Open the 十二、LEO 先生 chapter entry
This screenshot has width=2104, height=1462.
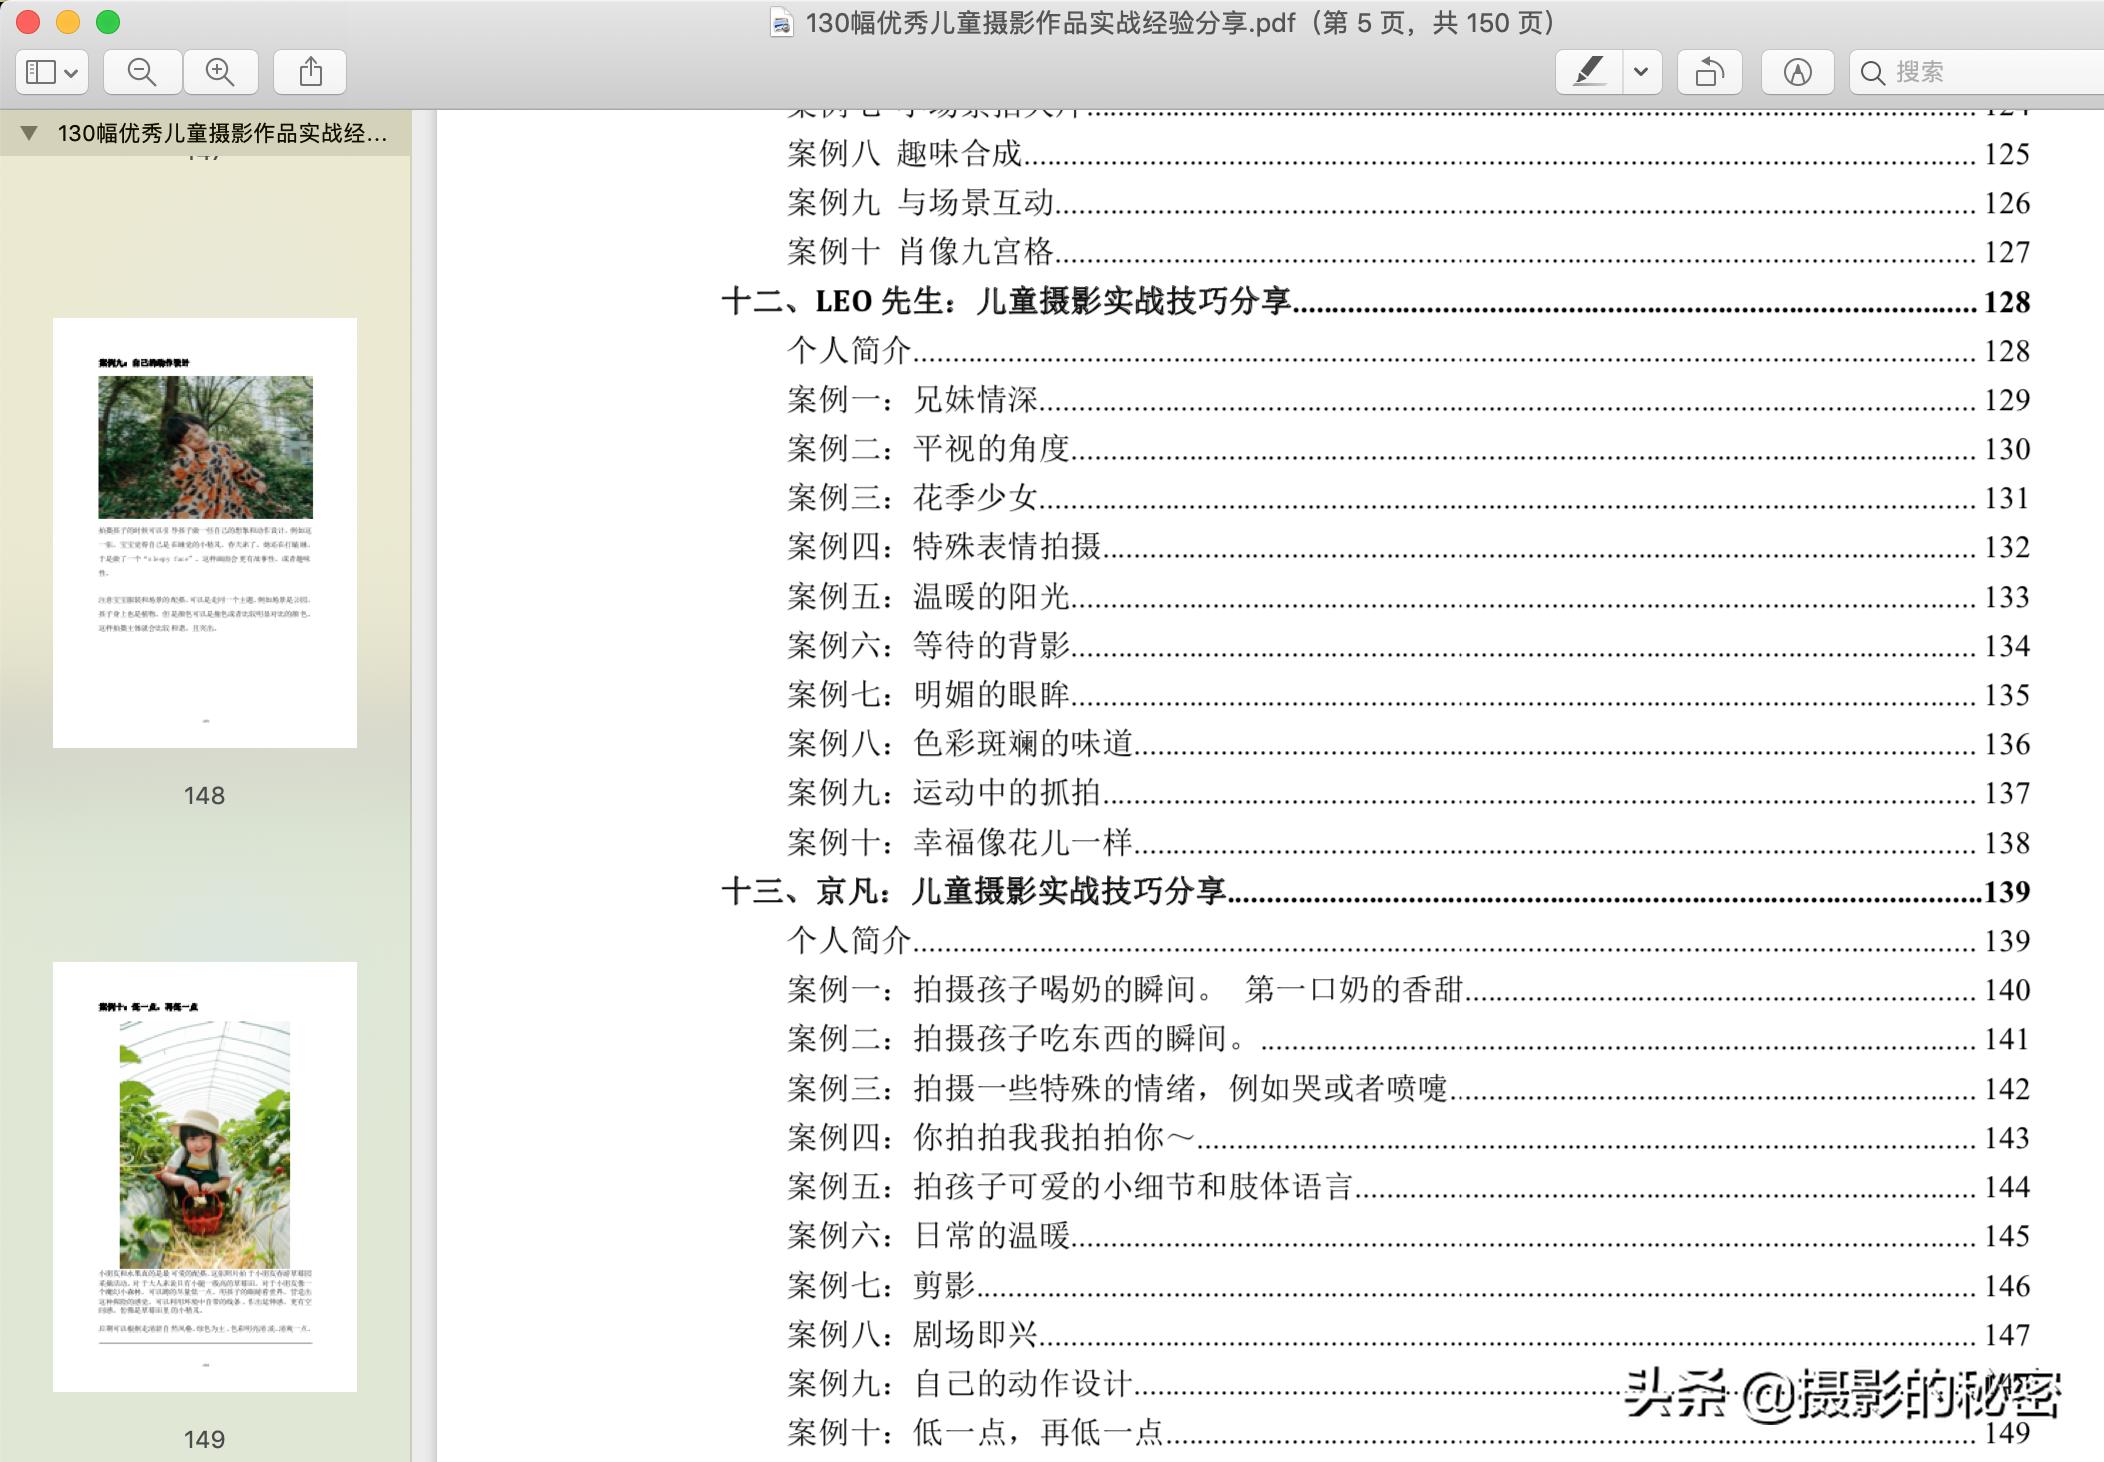coord(1005,301)
